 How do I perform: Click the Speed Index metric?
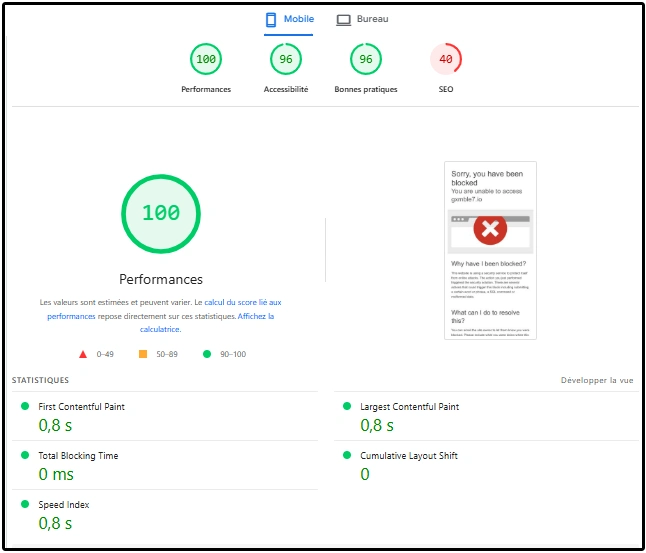click(63, 505)
